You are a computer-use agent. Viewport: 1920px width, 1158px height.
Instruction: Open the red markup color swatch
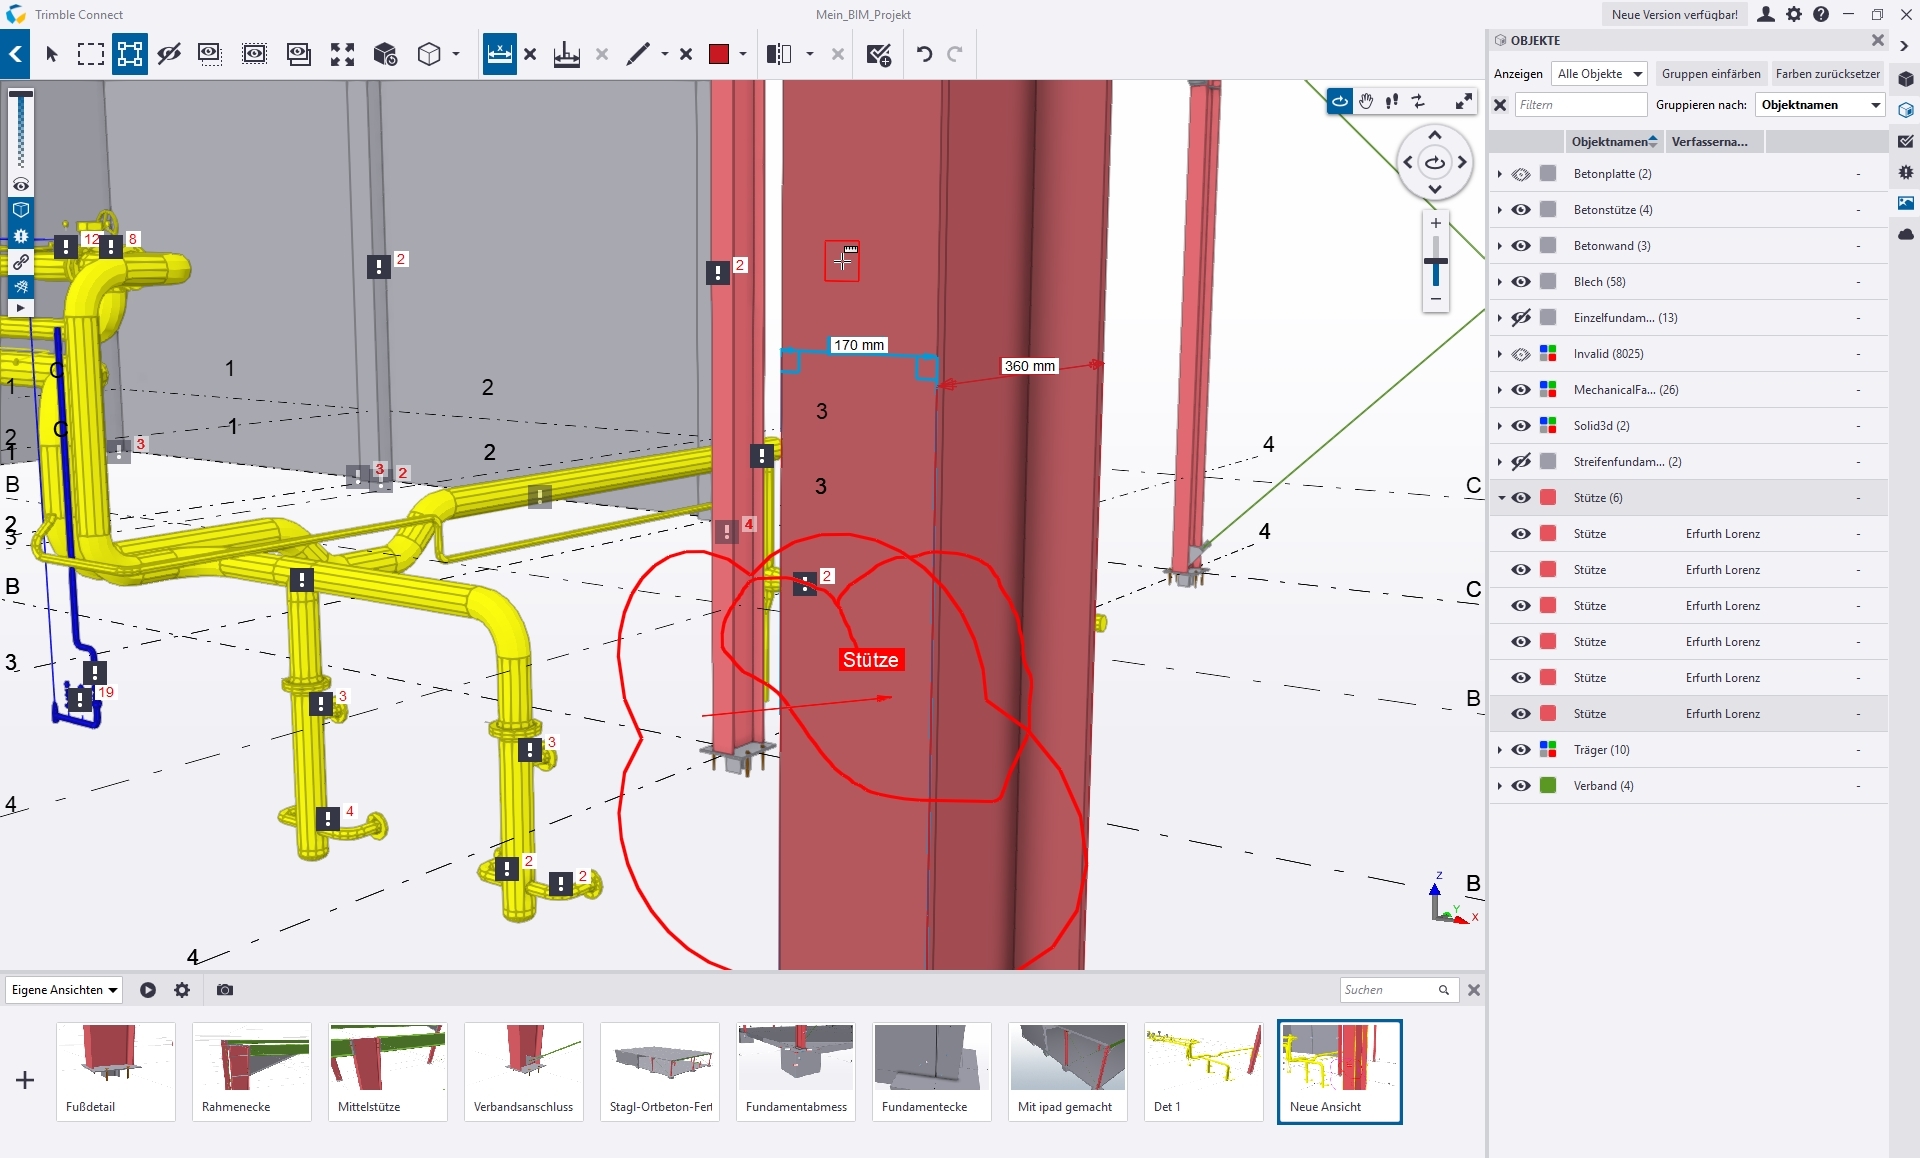(719, 54)
